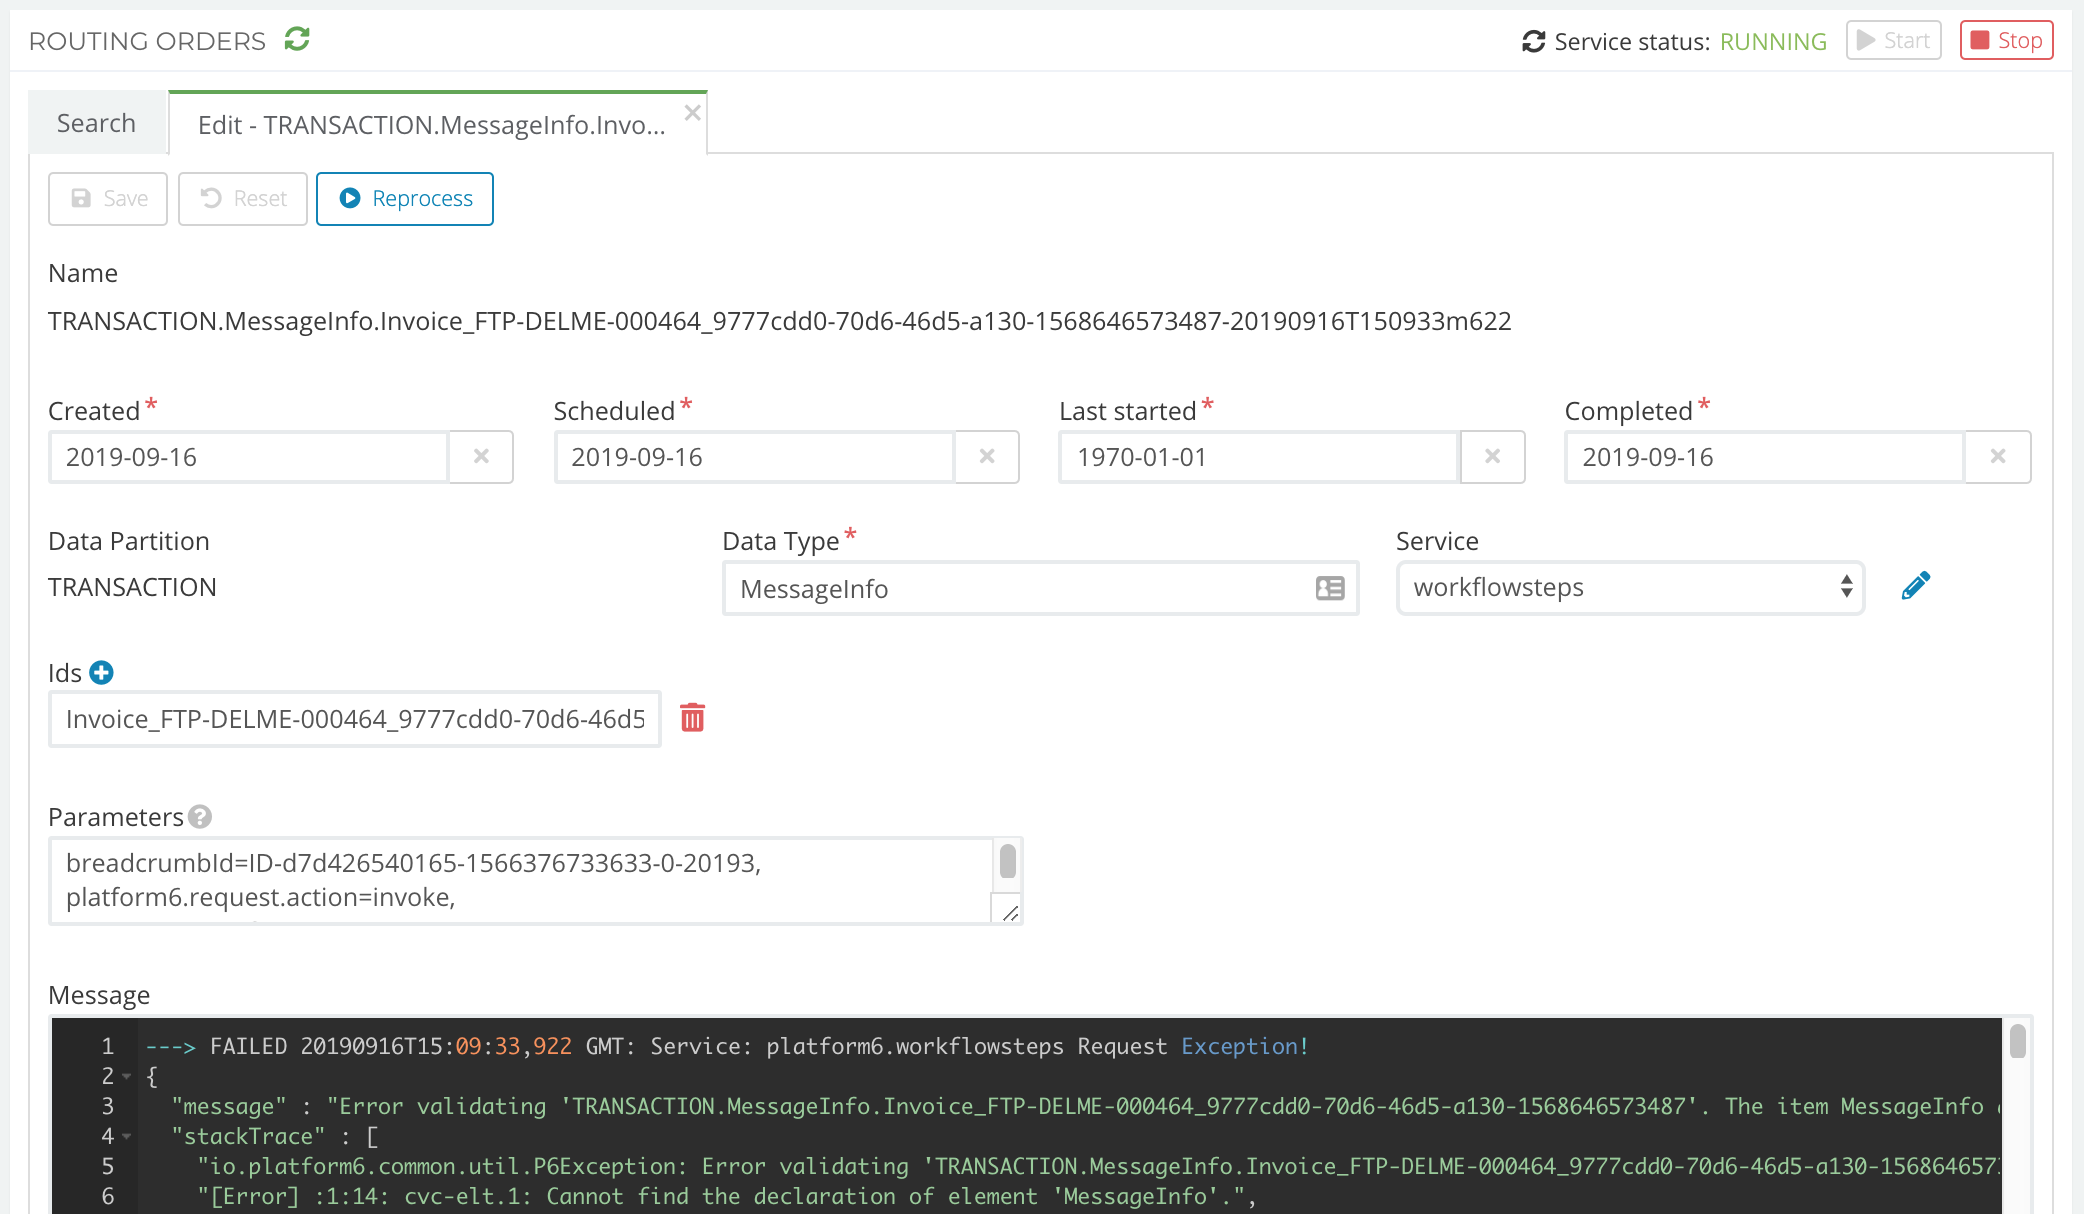The image size is (2084, 1214).
Task: Click the Reset button
Action: coord(242,198)
